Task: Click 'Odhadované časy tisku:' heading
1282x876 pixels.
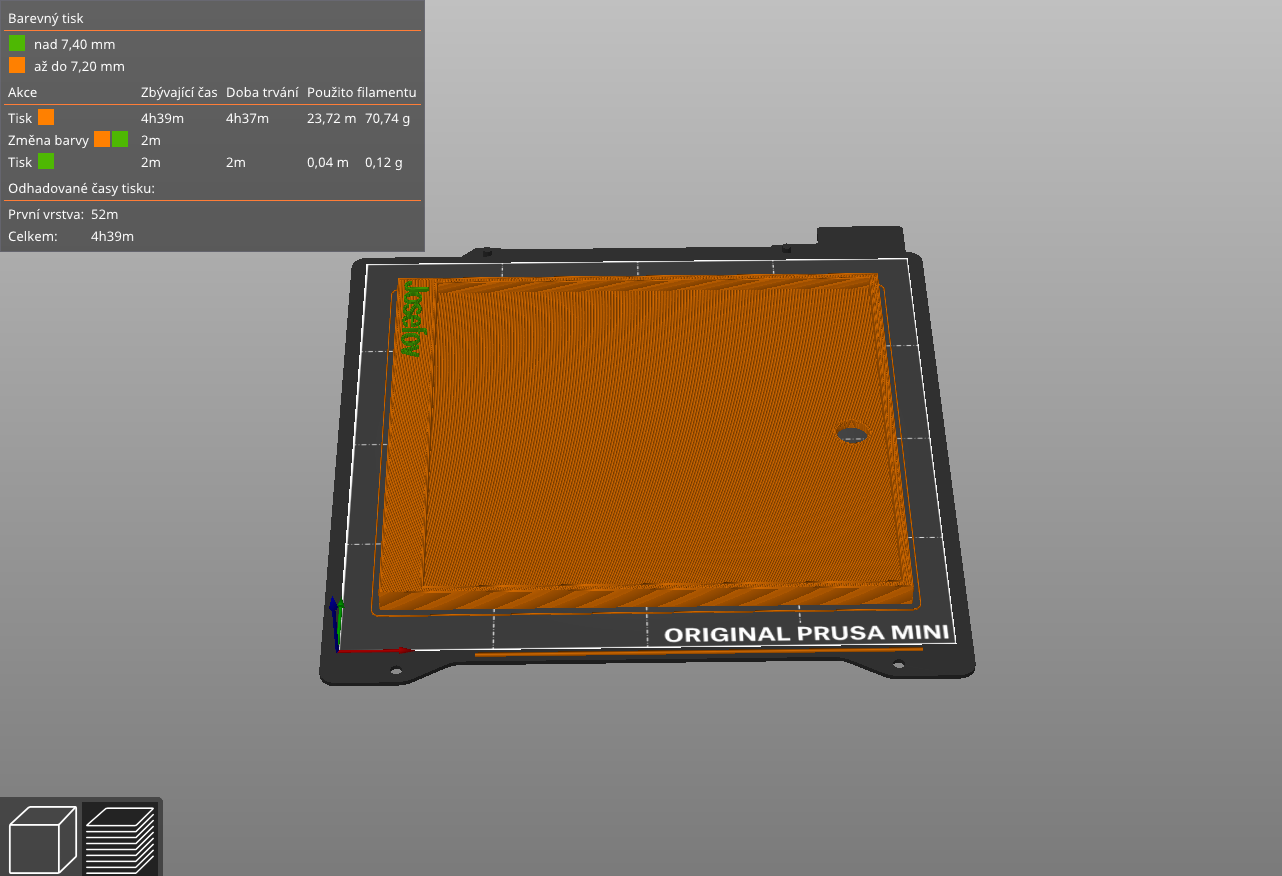Action: point(81,188)
